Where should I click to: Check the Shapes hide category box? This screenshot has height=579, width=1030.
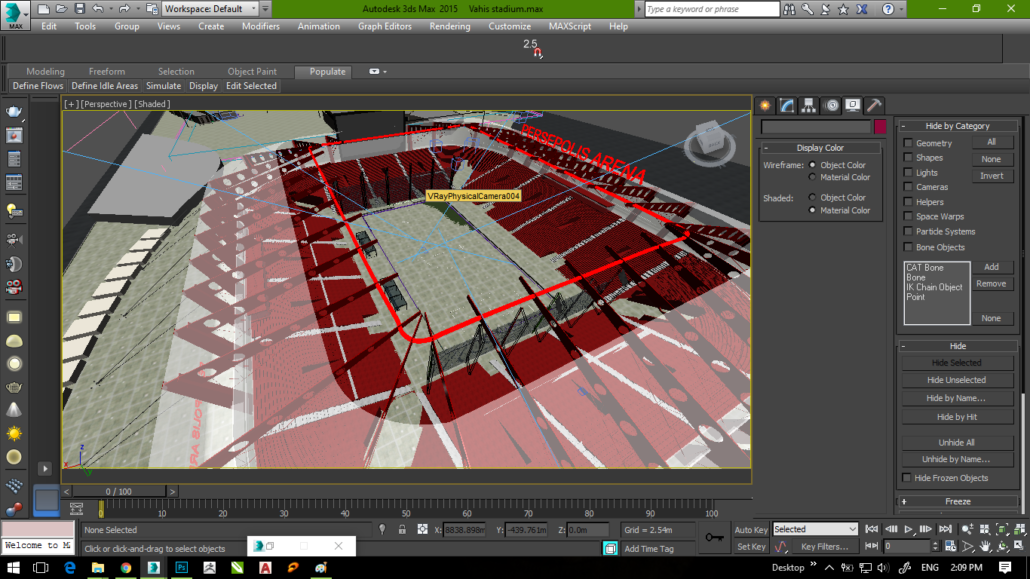[x=908, y=158]
